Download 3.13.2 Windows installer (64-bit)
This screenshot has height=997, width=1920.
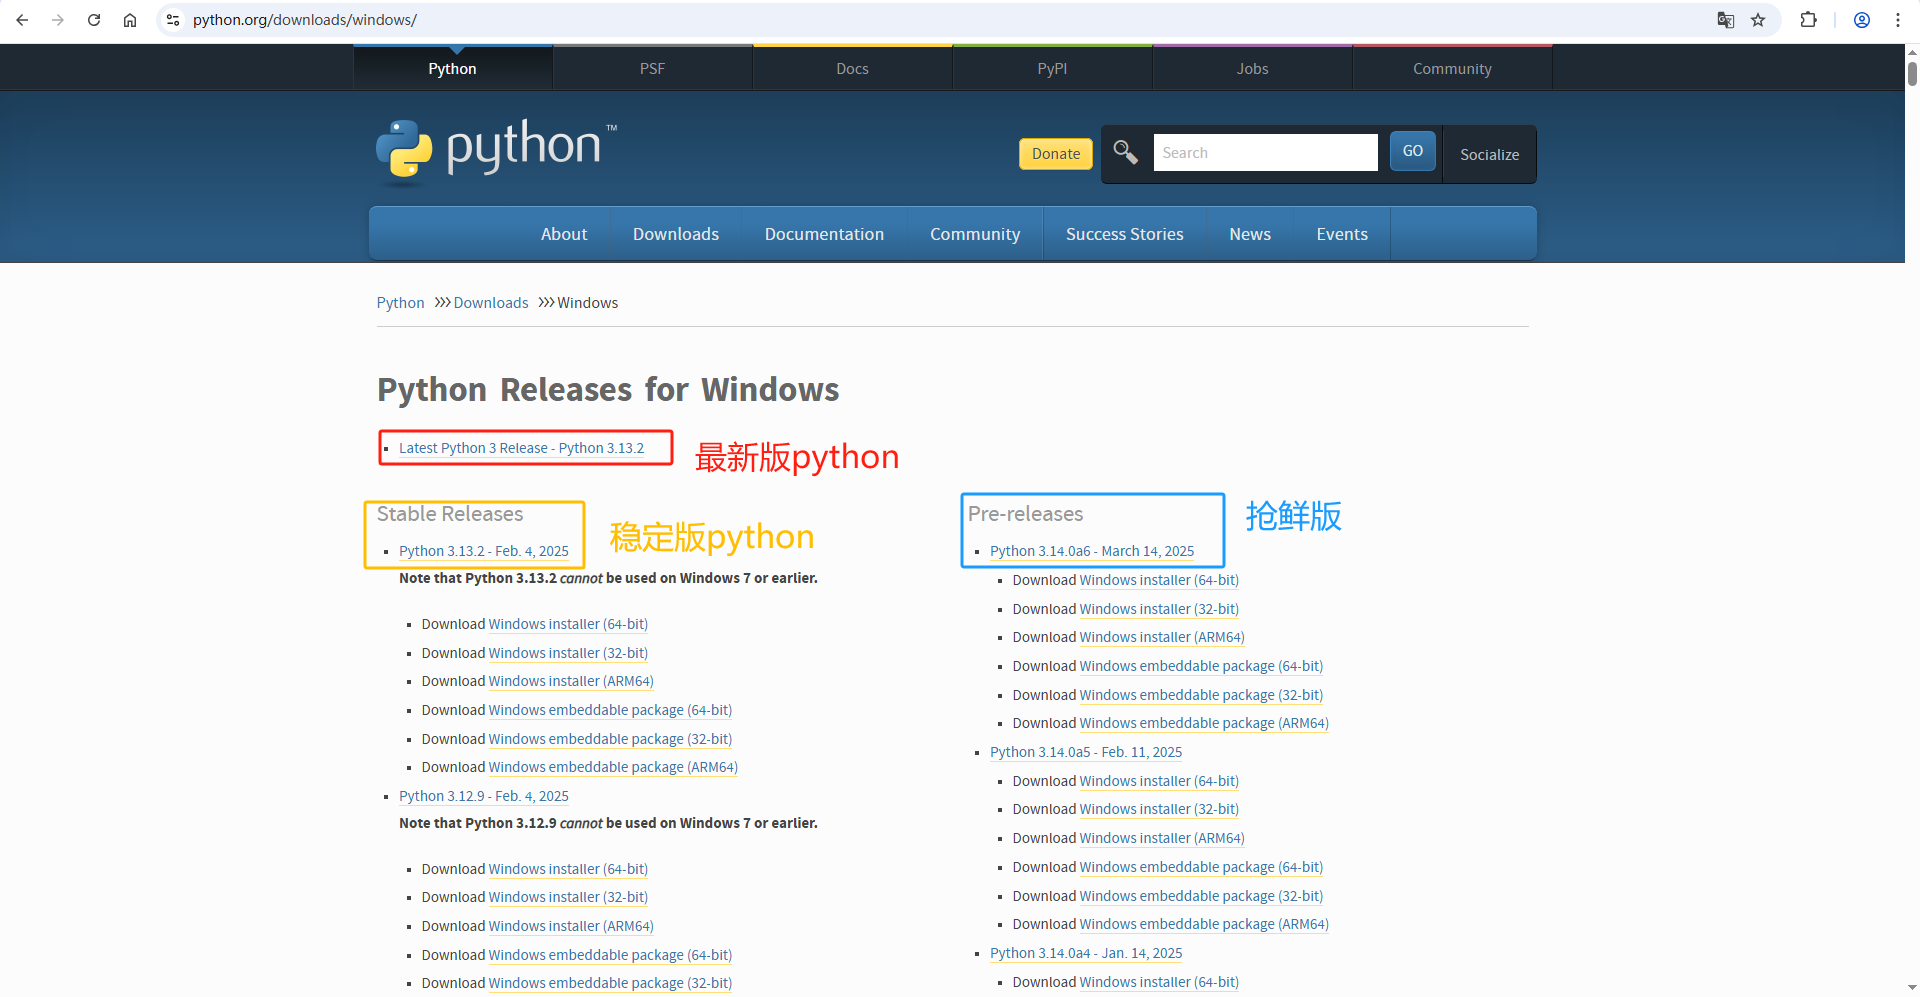pyautogui.click(x=568, y=624)
